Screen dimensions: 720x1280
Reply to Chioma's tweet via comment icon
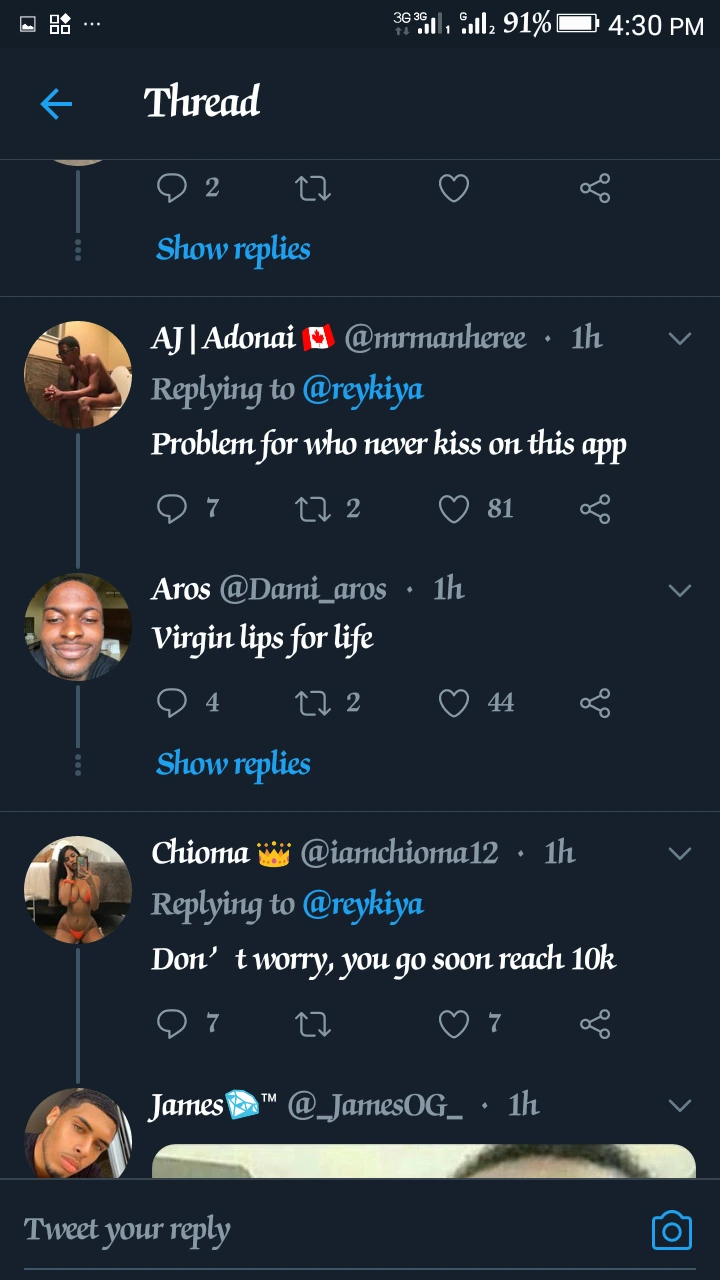[172, 1023]
